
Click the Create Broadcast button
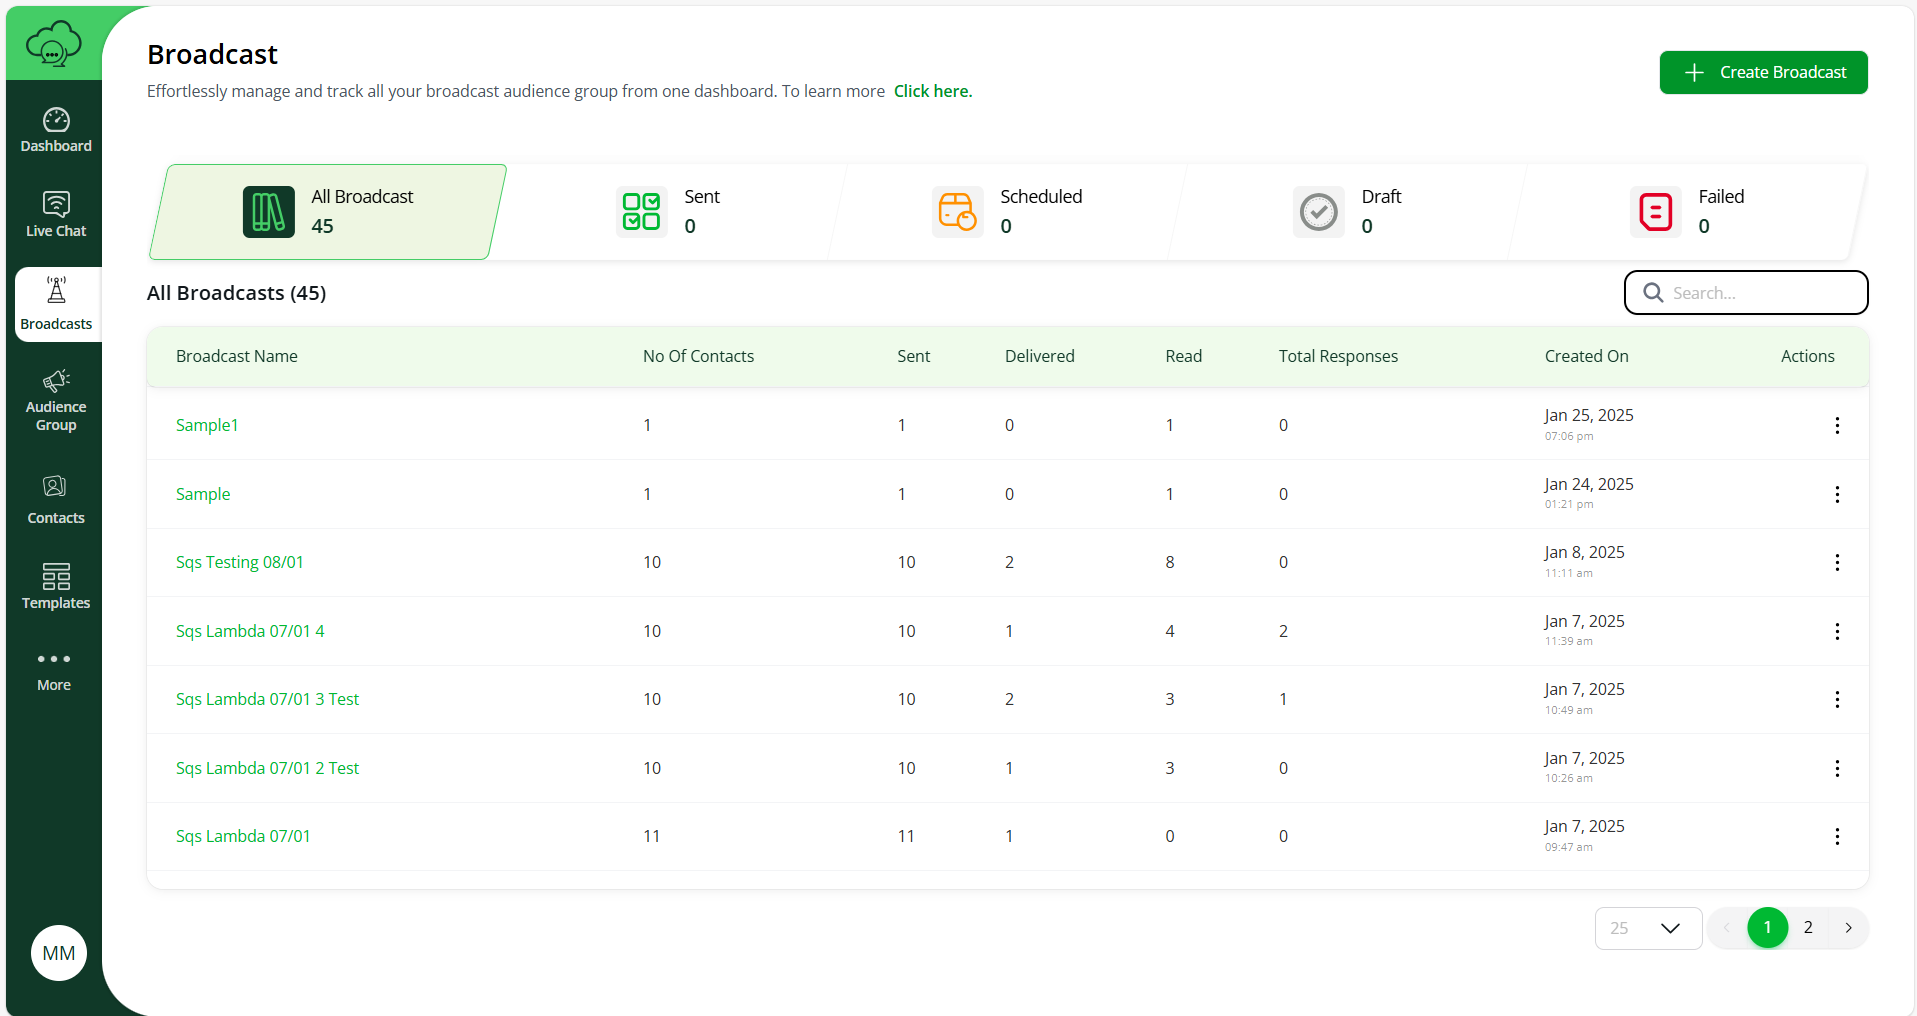pos(1764,72)
